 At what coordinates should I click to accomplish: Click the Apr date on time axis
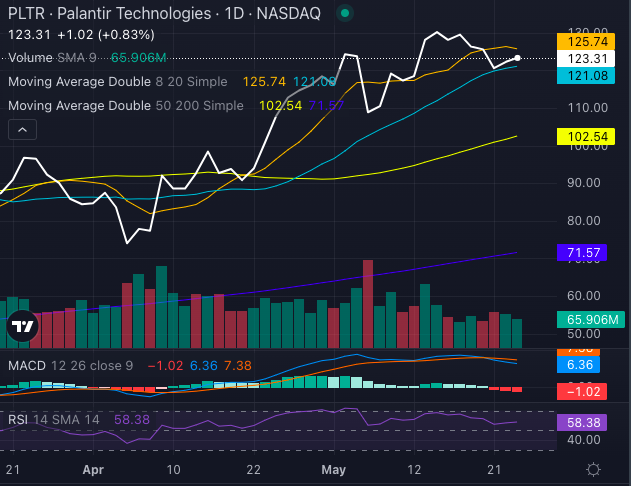[x=93, y=470]
